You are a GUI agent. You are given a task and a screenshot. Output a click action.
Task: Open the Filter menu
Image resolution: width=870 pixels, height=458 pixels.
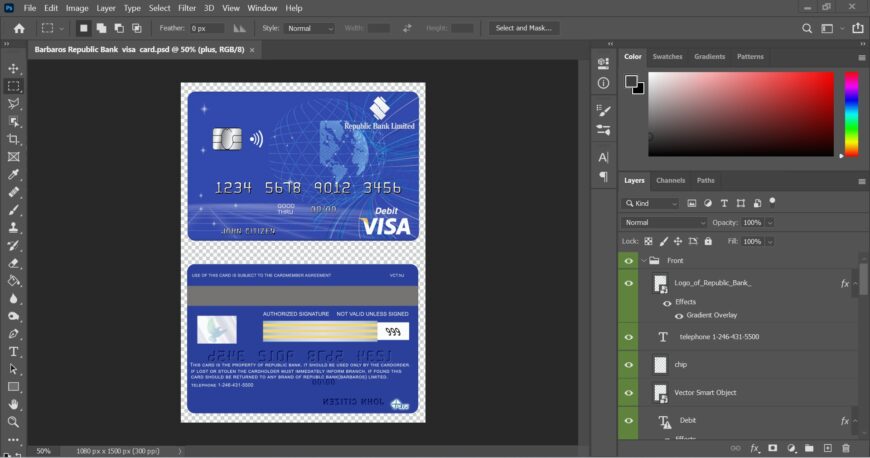pyautogui.click(x=187, y=8)
